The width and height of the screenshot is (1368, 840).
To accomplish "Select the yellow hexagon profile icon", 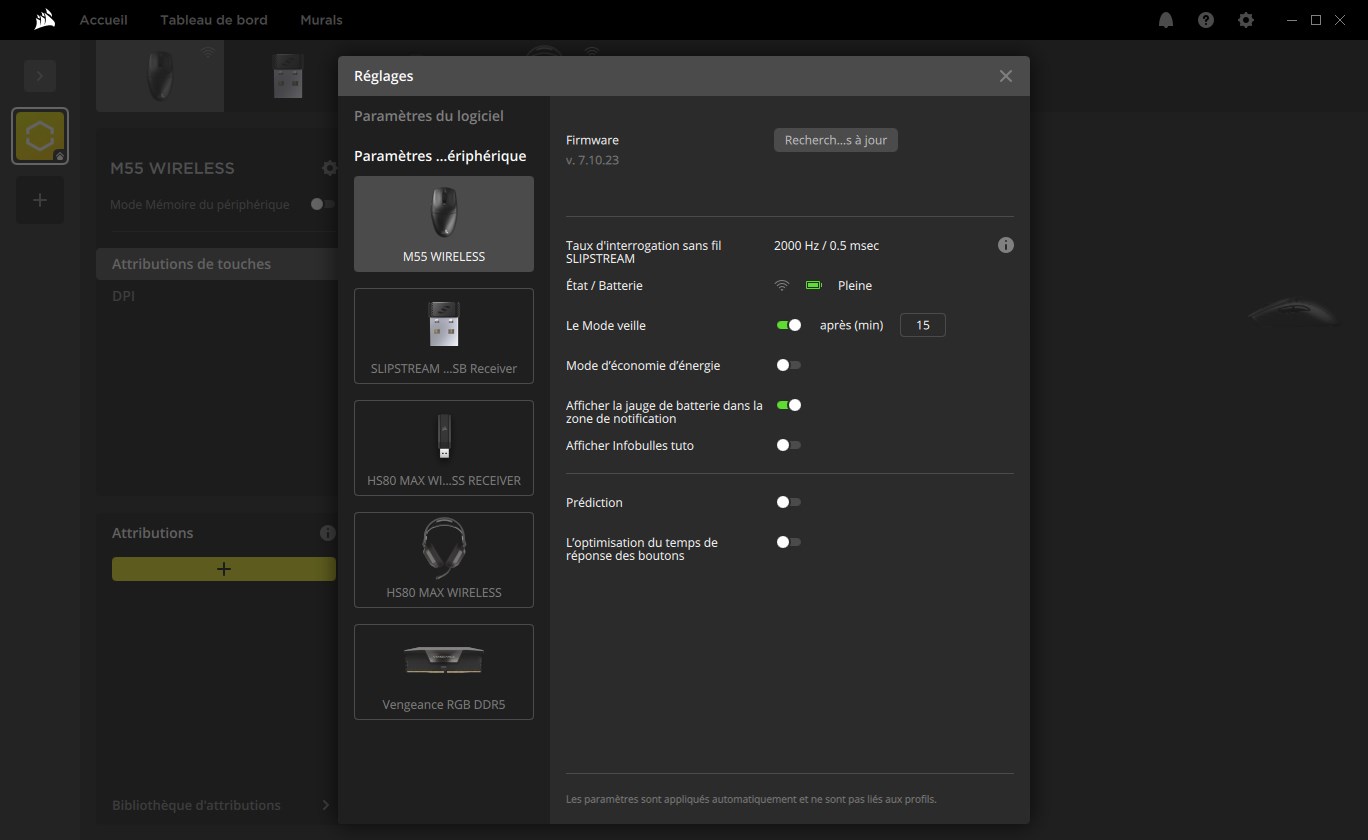I will (40, 136).
